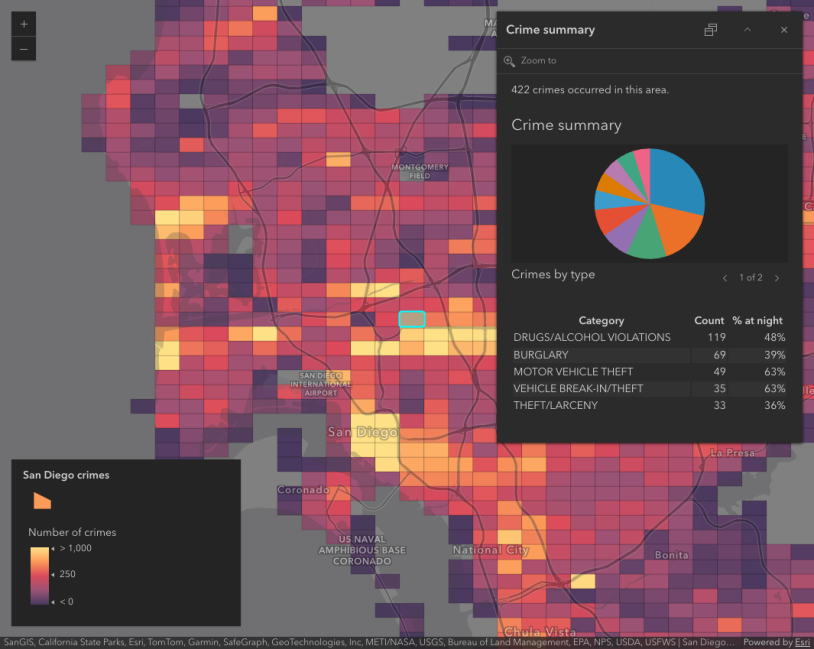
Task: Open the Esri logo link in attribution bar
Action: pos(801,641)
